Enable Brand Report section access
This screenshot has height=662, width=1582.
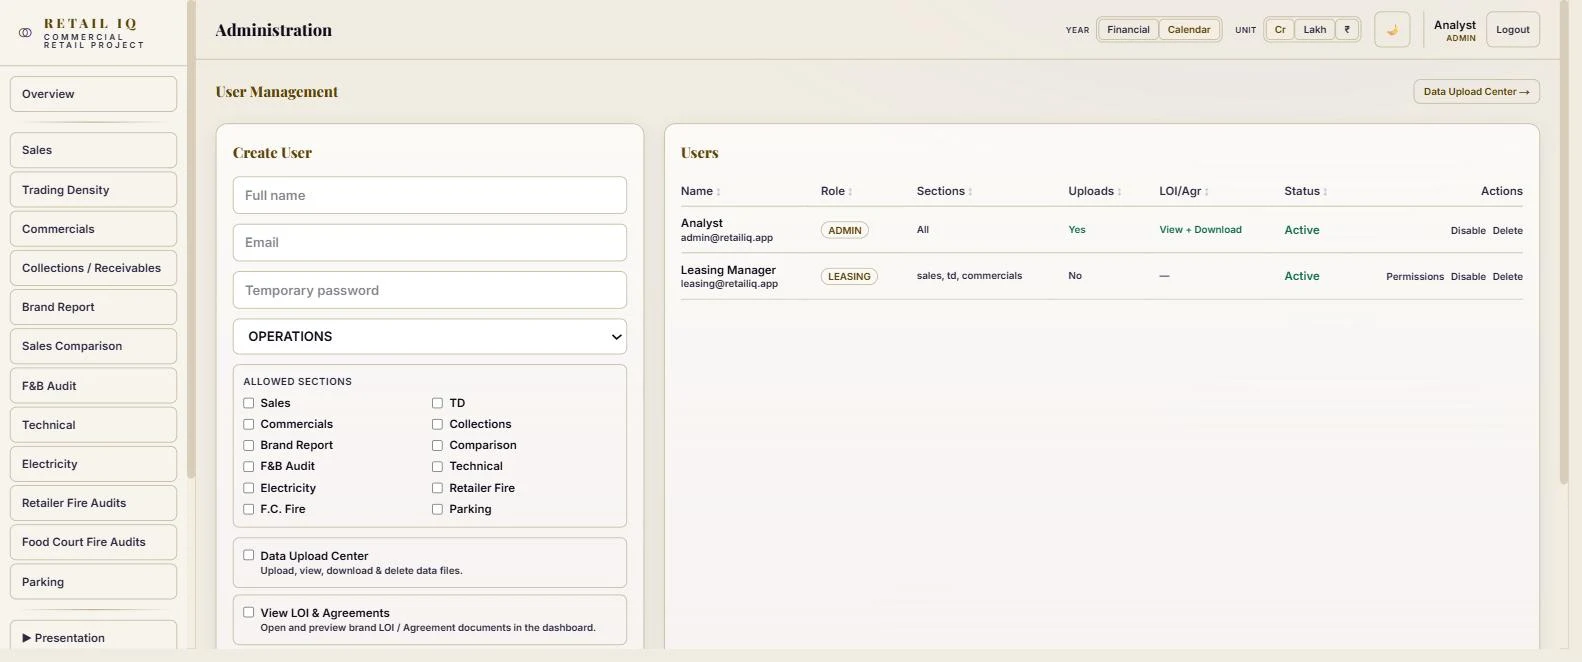[x=249, y=445]
